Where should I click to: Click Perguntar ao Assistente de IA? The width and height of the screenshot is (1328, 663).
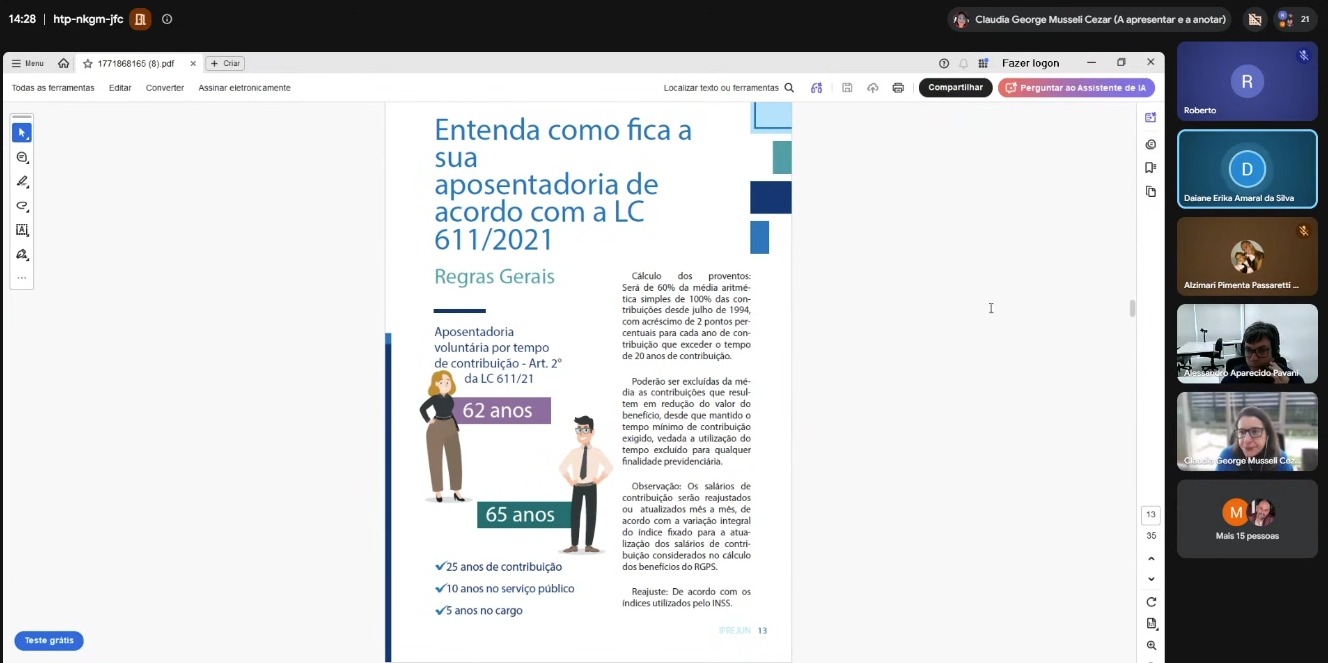click(1076, 88)
